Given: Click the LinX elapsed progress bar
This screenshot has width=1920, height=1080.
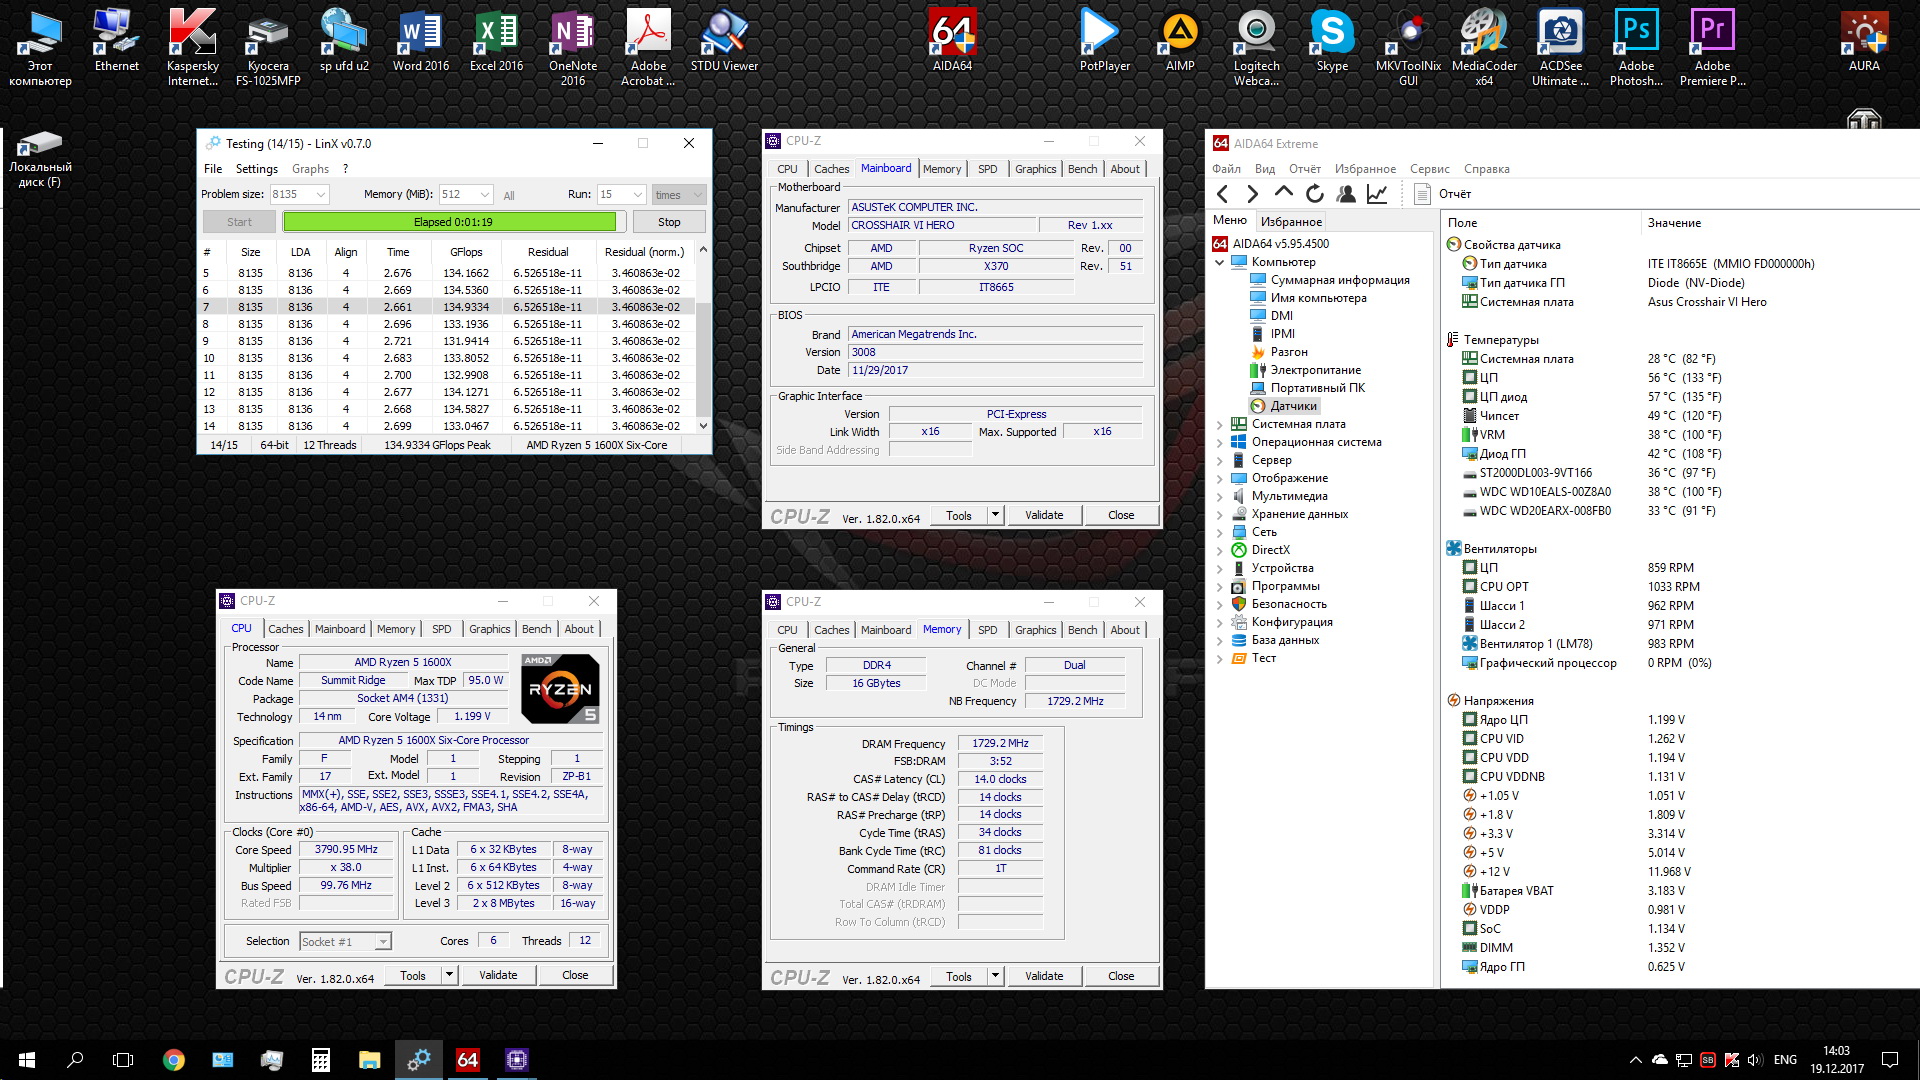Looking at the screenshot, I should (x=453, y=222).
